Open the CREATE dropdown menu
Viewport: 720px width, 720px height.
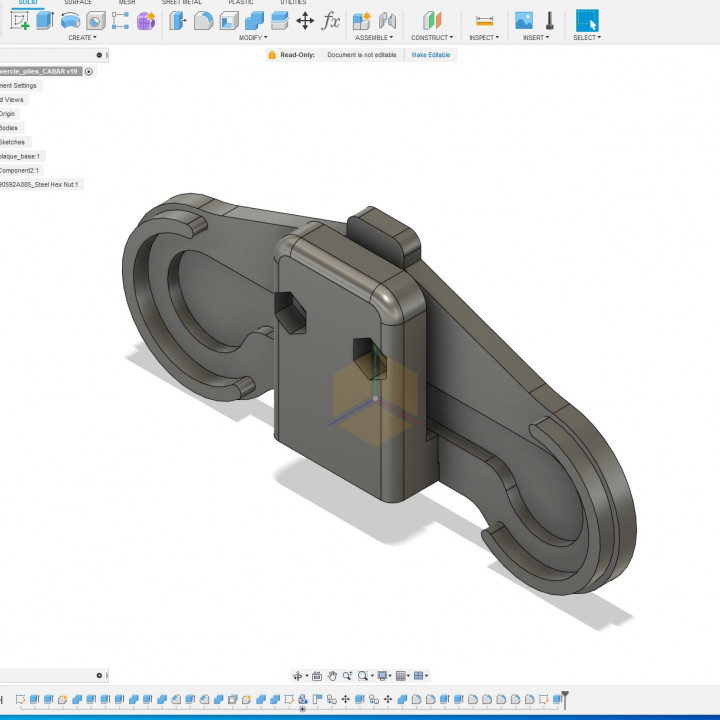point(82,38)
